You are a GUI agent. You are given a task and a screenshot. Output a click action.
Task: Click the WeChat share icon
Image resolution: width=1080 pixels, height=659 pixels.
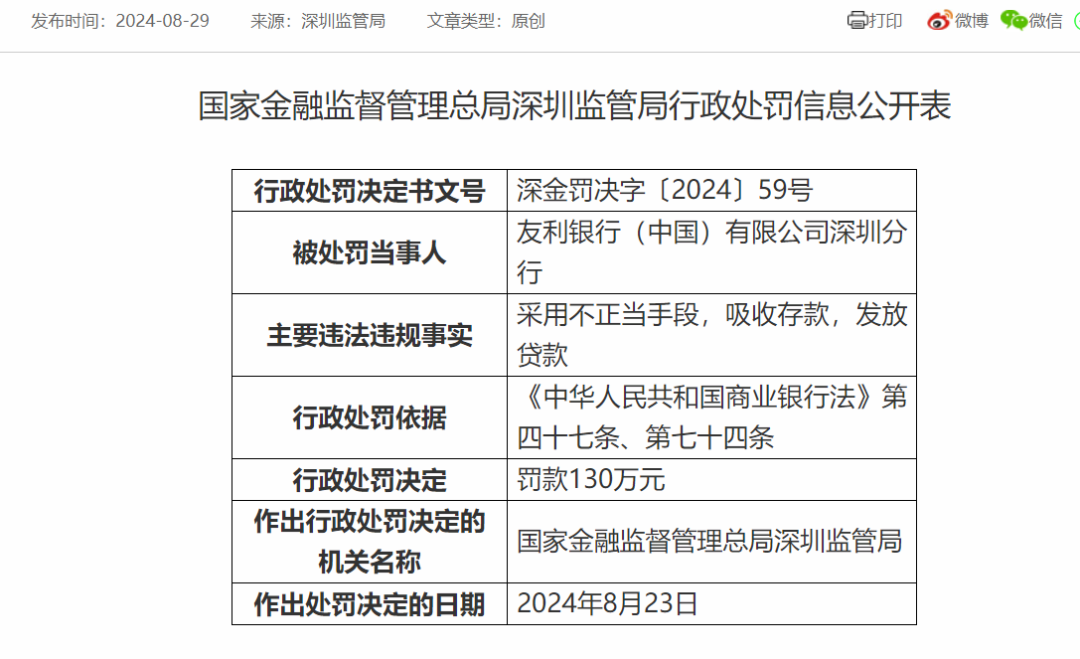click(1013, 21)
